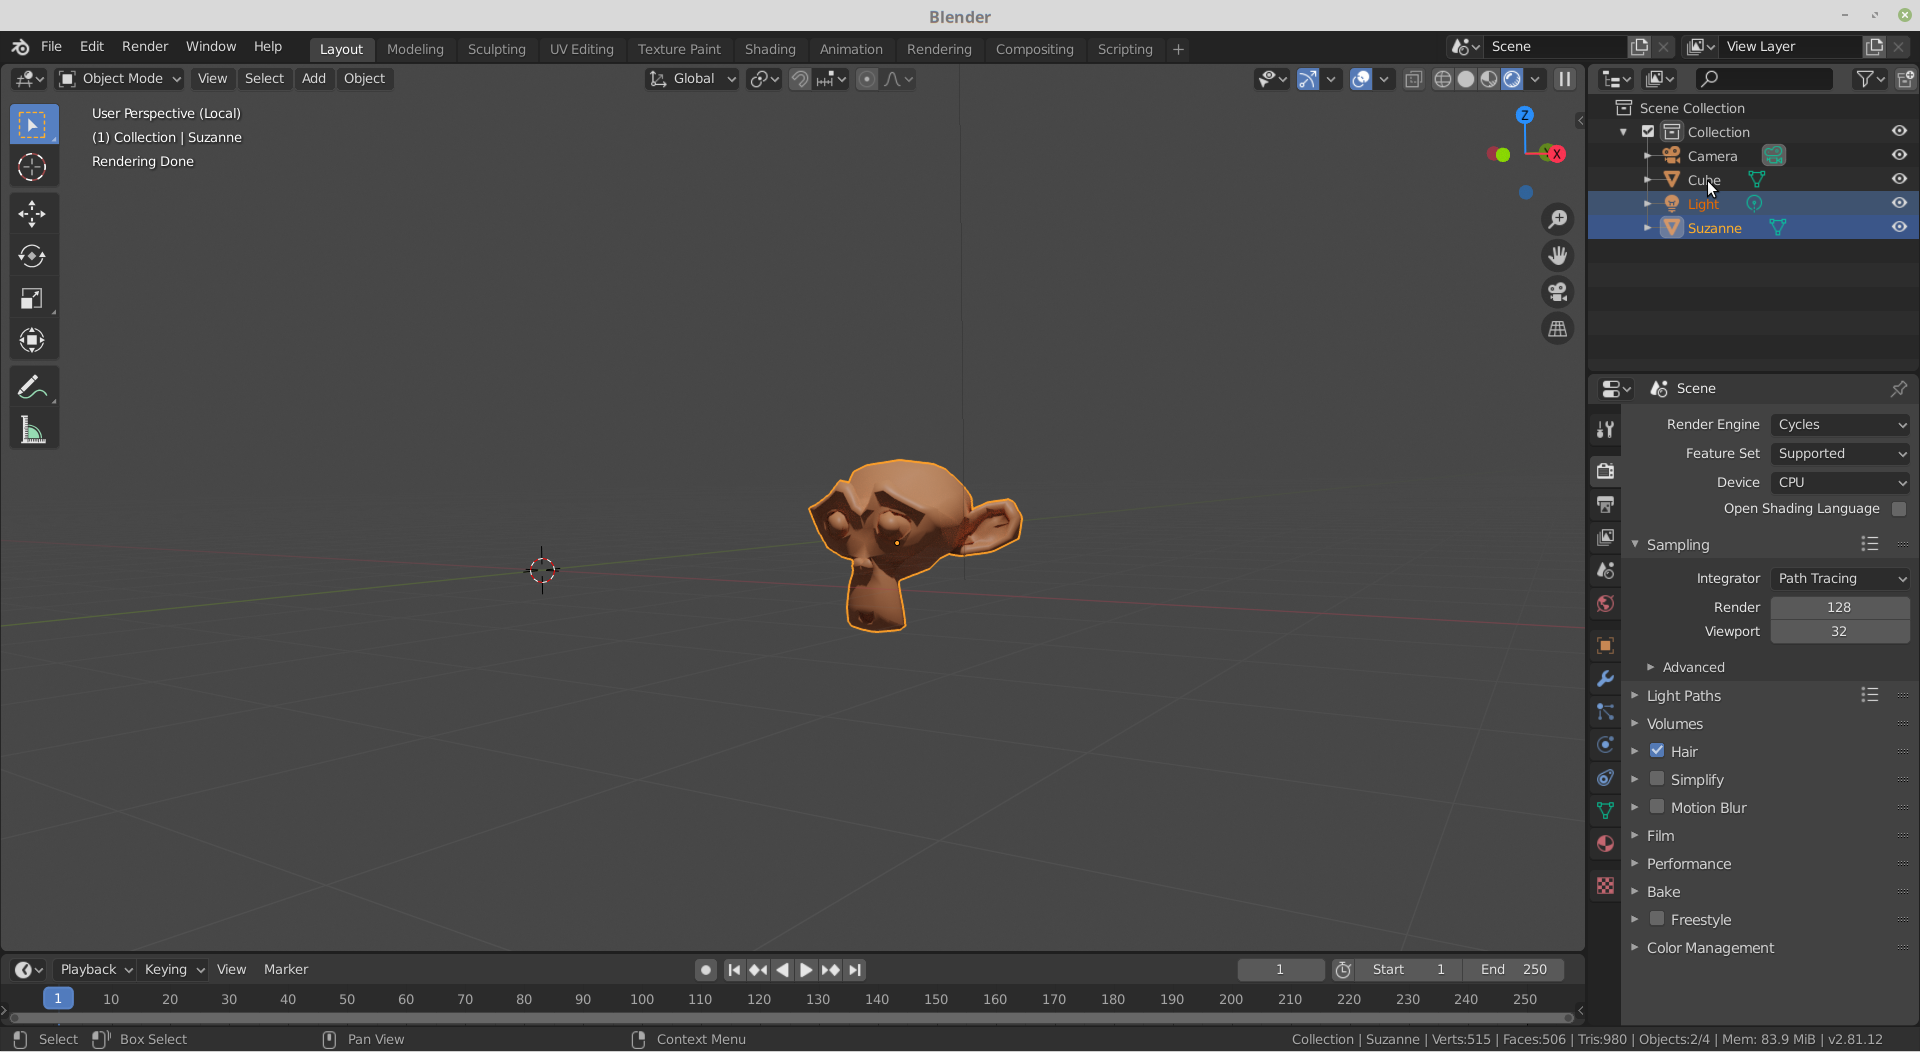Click the Render samples field
Screen dimensions: 1920x1052
click(1840, 608)
